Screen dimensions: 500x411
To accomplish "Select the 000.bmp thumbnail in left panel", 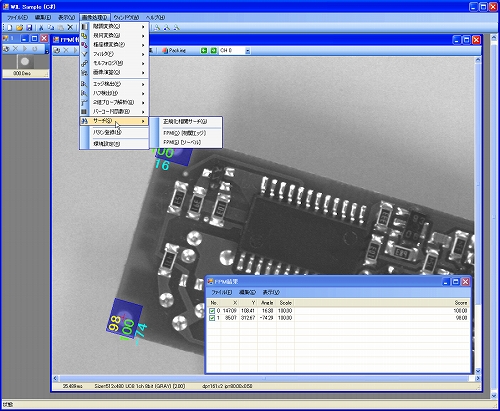I will [x=25, y=66].
